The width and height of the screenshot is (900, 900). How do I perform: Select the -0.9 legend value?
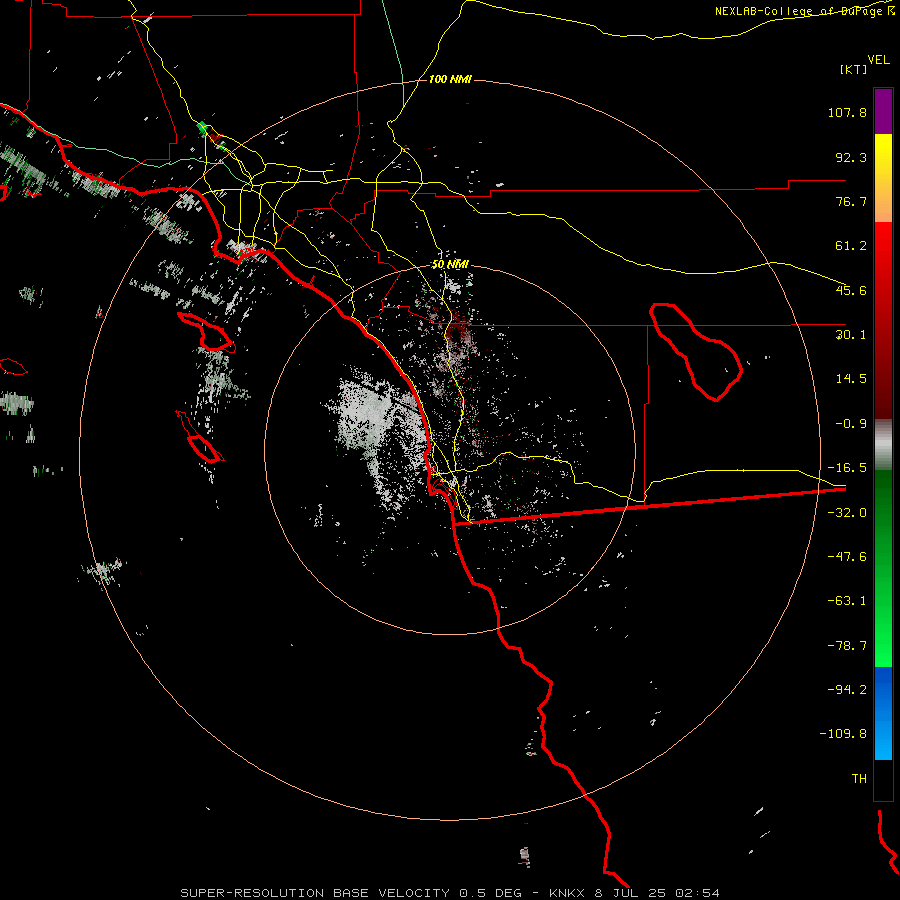[x=851, y=424]
